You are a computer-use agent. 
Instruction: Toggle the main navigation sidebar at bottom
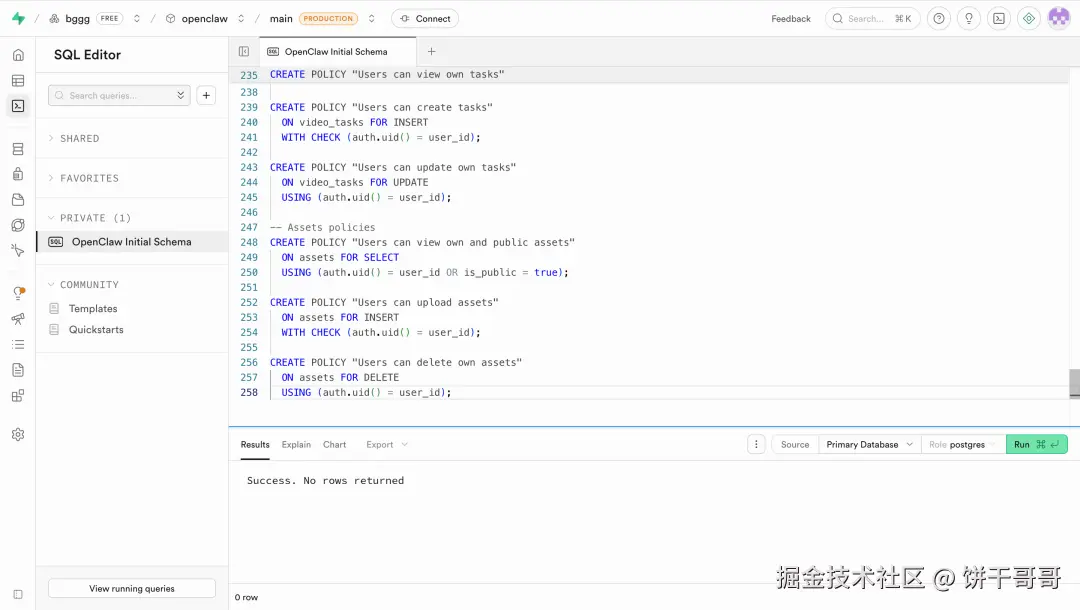point(18,595)
